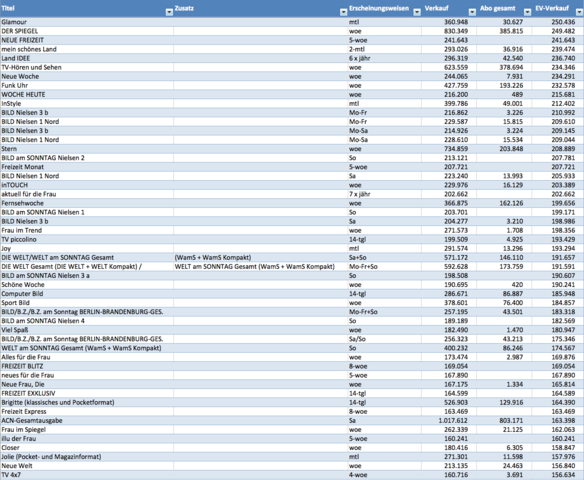Select the Brigitte (klassisches und Pocketformat) cell
Image resolution: width=584 pixels, height=480 pixels.
point(87,403)
